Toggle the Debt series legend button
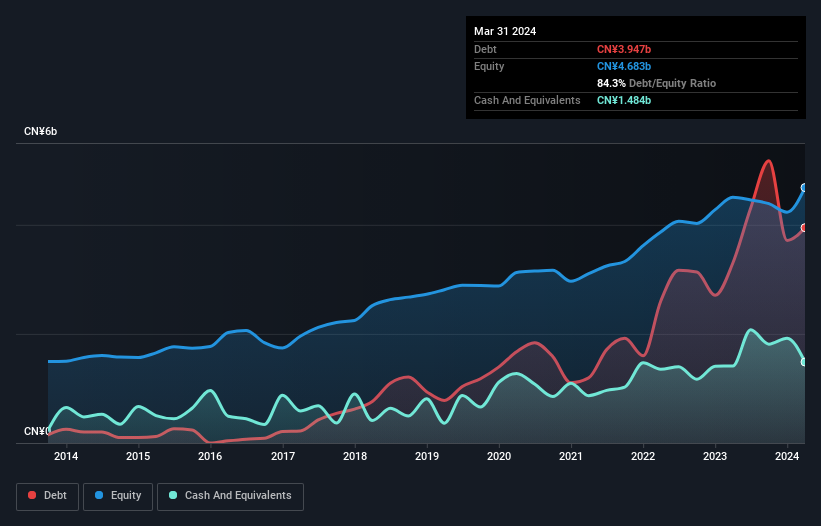The height and width of the screenshot is (526, 821). [x=47, y=496]
